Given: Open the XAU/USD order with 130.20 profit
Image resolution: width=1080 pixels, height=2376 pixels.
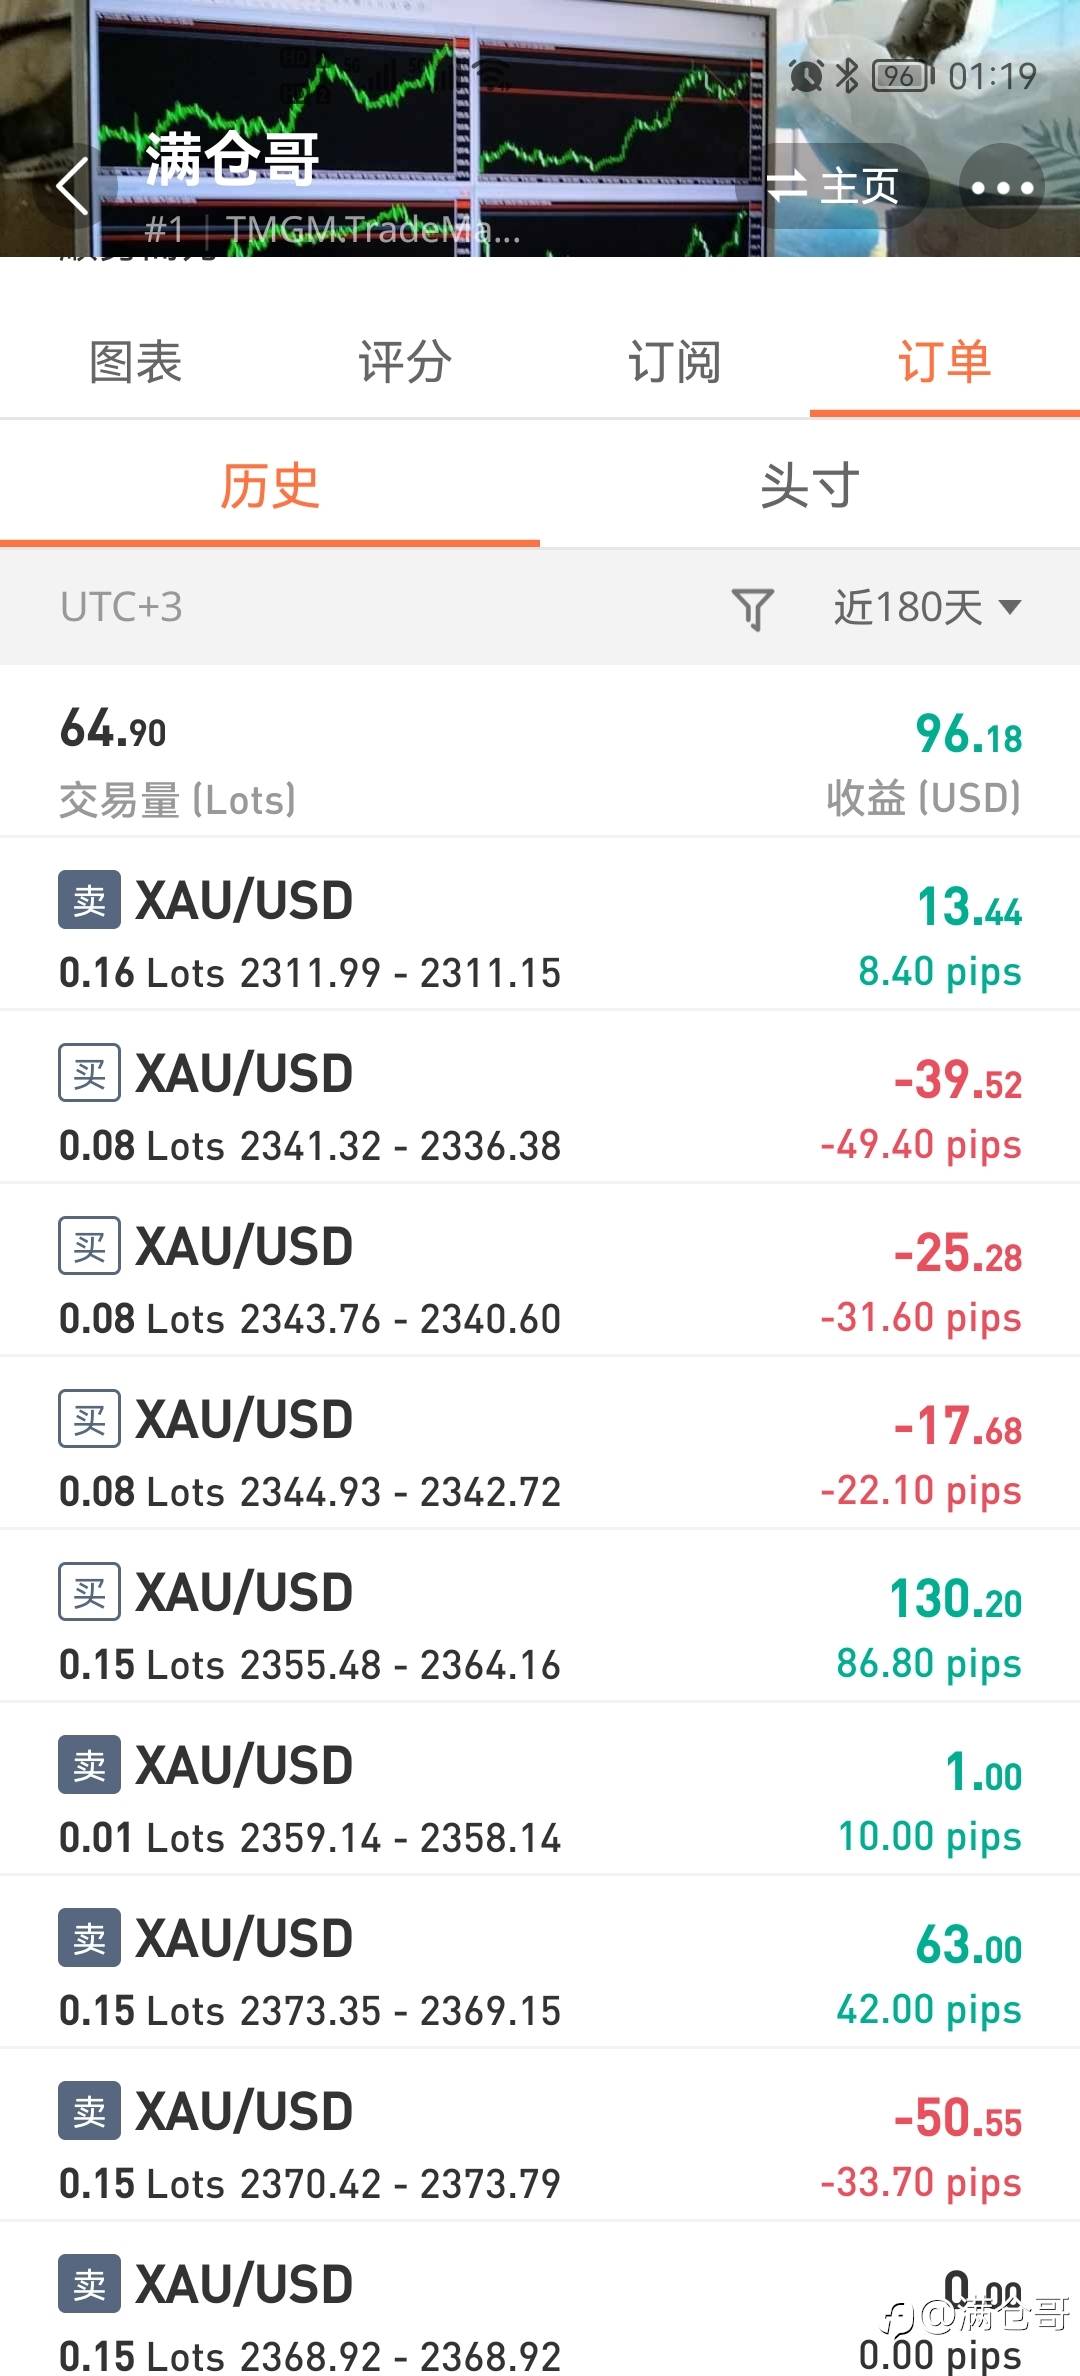Looking at the screenshot, I should 540,1616.
